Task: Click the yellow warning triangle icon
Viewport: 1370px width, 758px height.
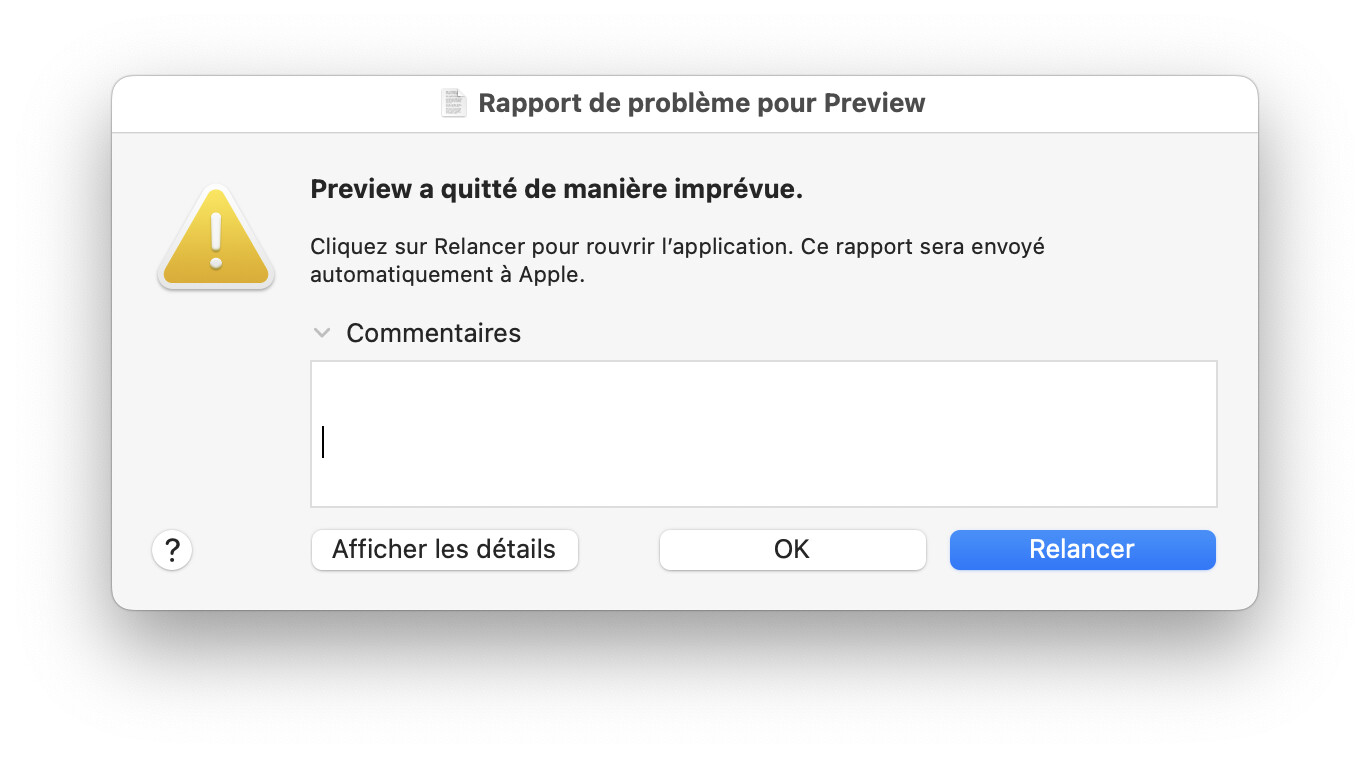Action: click(215, 240)
